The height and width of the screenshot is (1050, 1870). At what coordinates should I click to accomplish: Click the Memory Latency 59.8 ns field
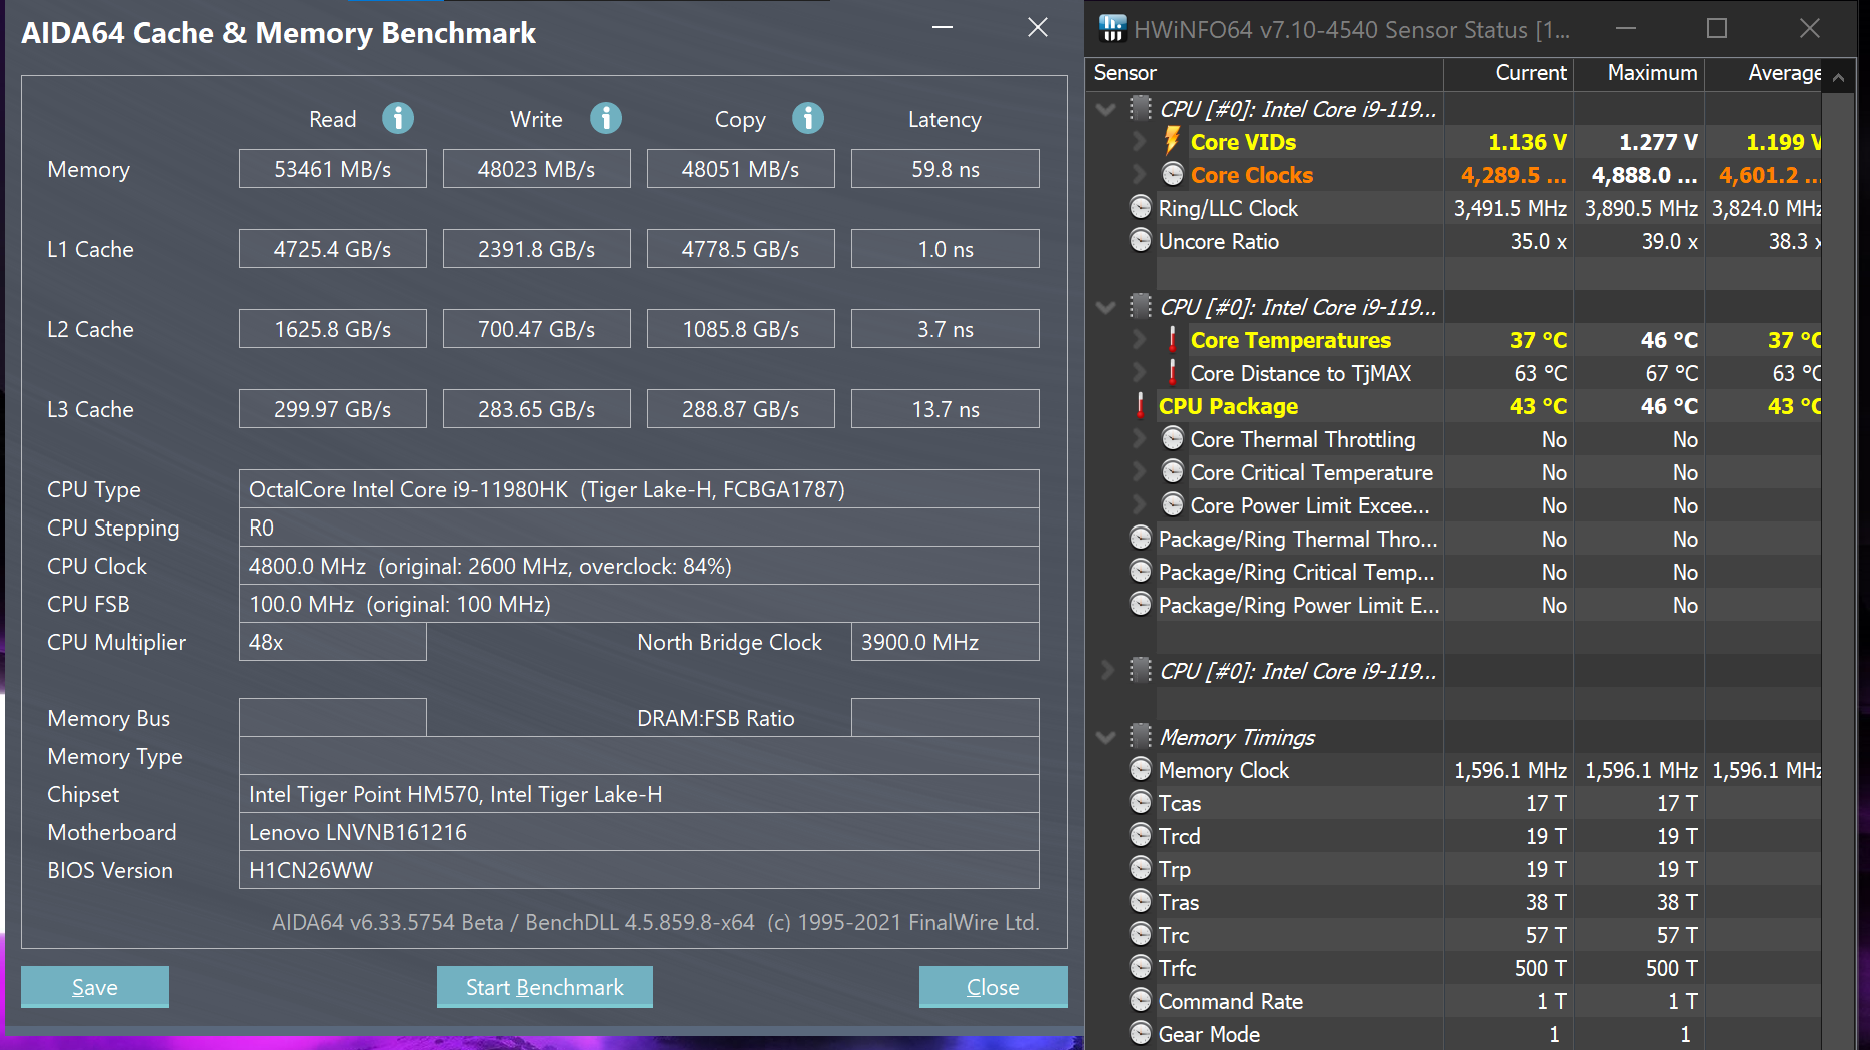(x=945, y=169)
